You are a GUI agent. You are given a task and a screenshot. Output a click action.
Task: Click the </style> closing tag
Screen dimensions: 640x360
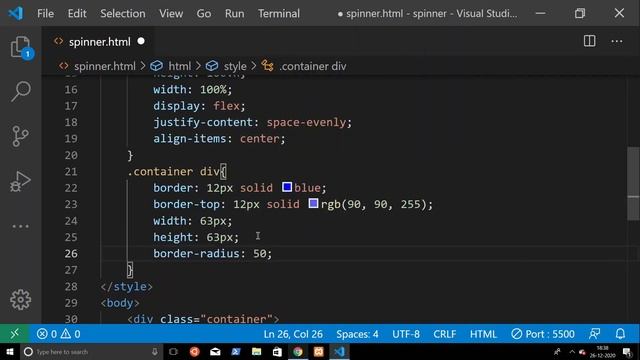click(x=127, y=287)
